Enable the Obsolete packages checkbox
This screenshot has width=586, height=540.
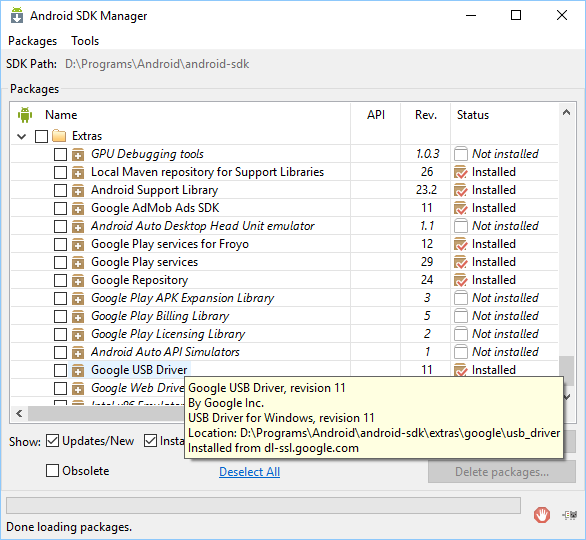click(52, 470)
